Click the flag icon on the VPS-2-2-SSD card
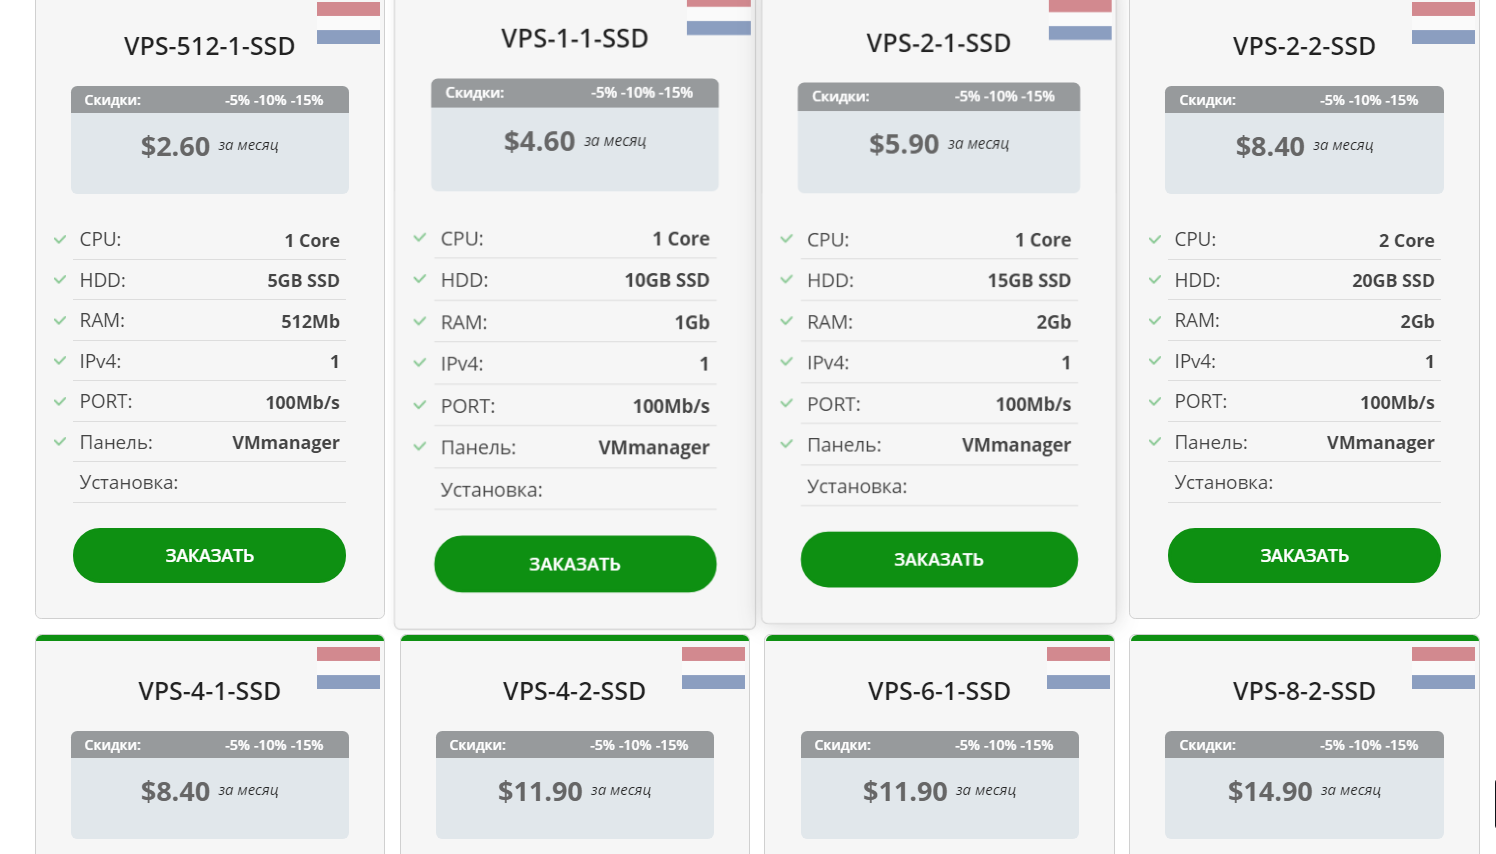 1443,23
